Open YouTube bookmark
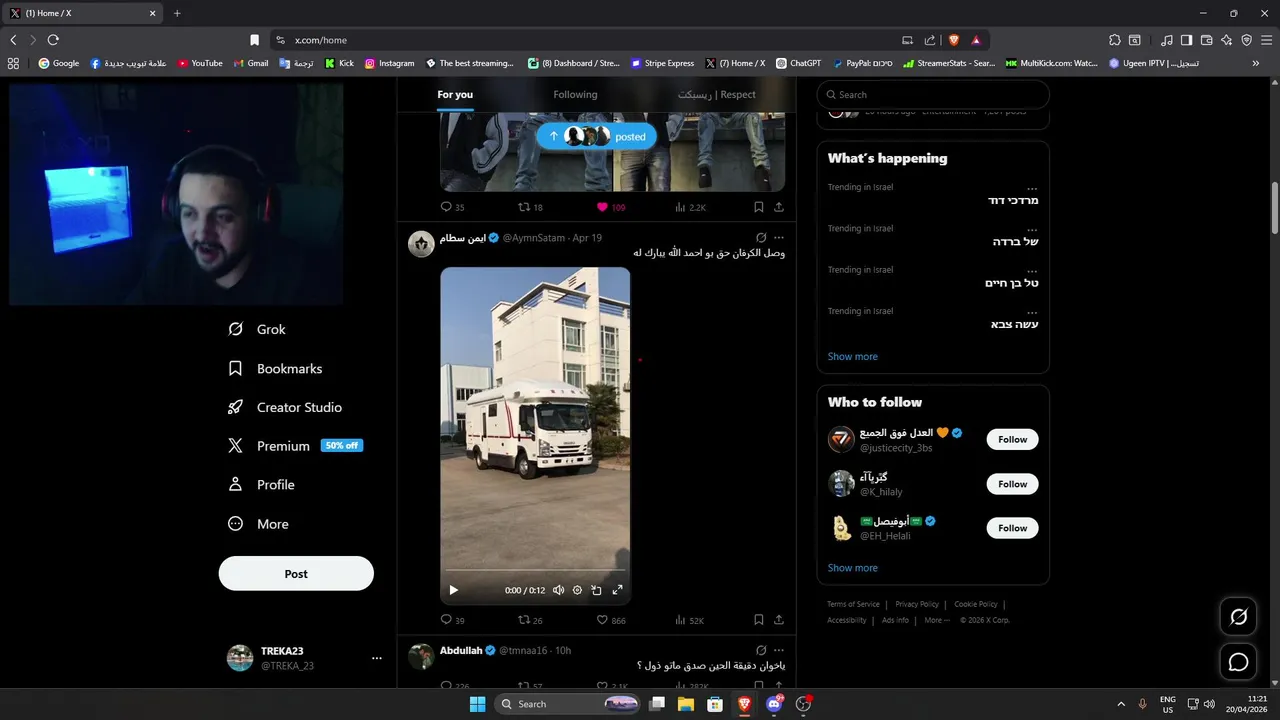1280x720 pixels. (x=200, y=63)
